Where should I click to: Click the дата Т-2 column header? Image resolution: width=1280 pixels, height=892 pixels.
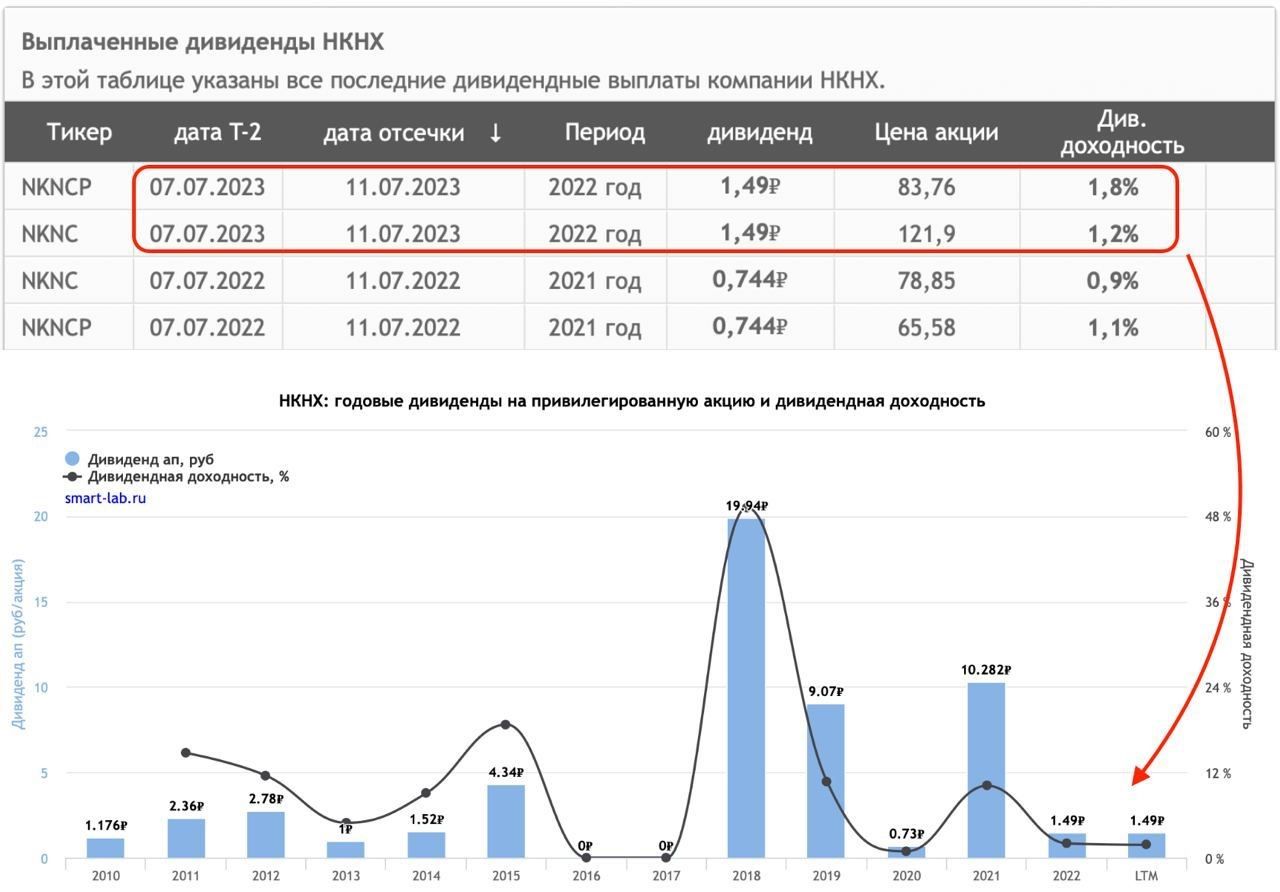pyautogui.click(x=217, y=132)
